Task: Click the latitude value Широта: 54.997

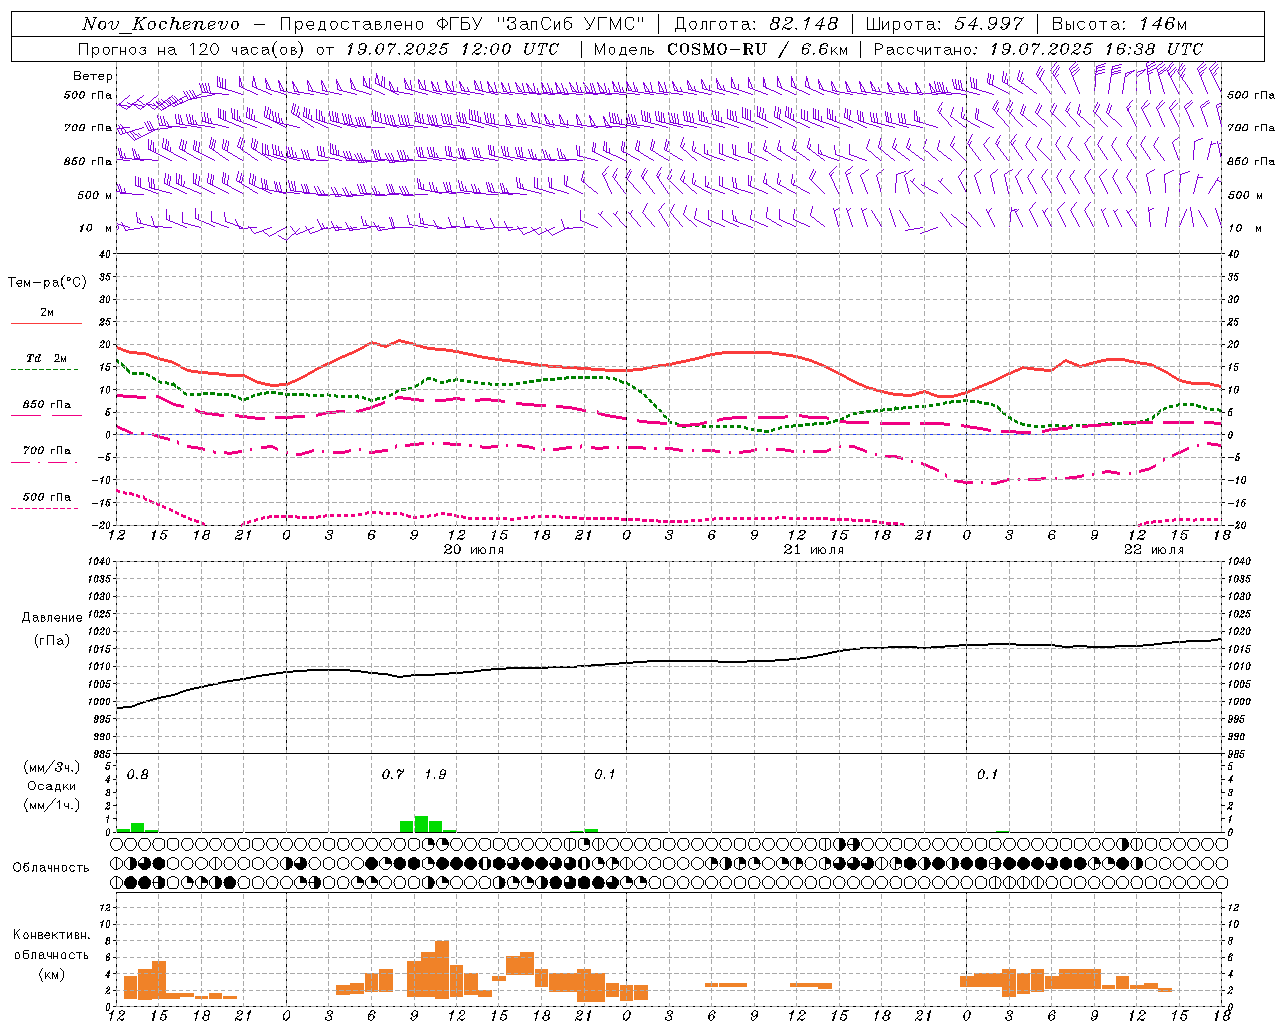Action: (945, 24)
